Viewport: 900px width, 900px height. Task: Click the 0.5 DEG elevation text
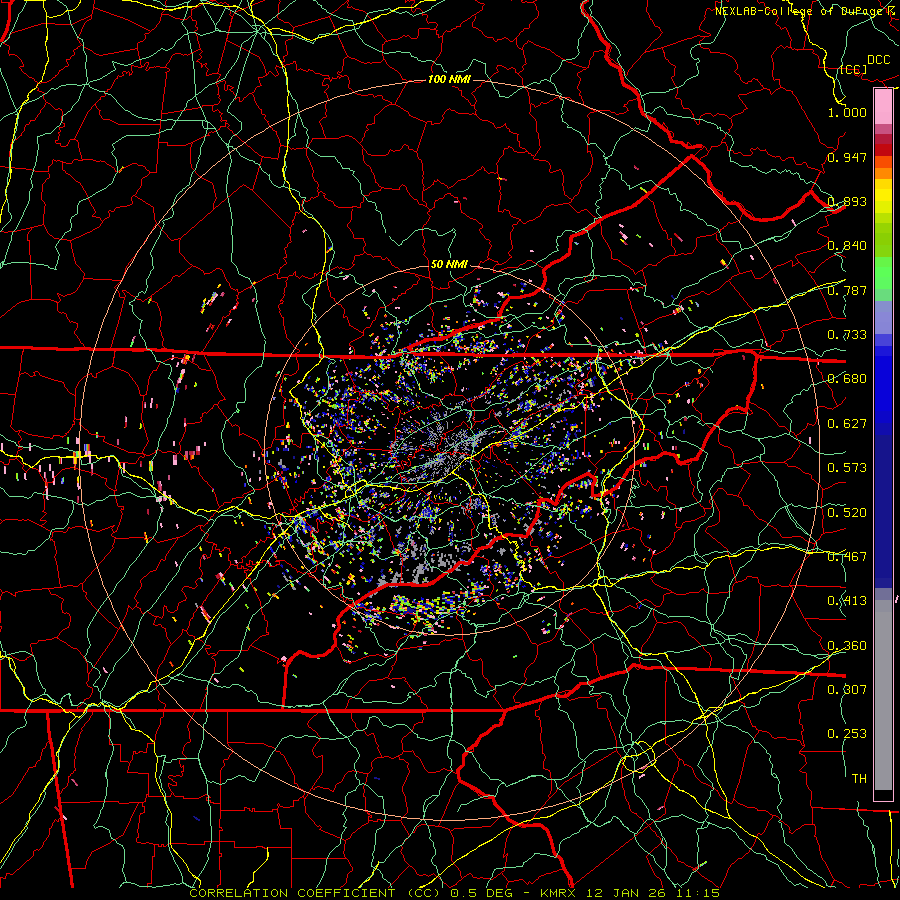tap(482, 893)
